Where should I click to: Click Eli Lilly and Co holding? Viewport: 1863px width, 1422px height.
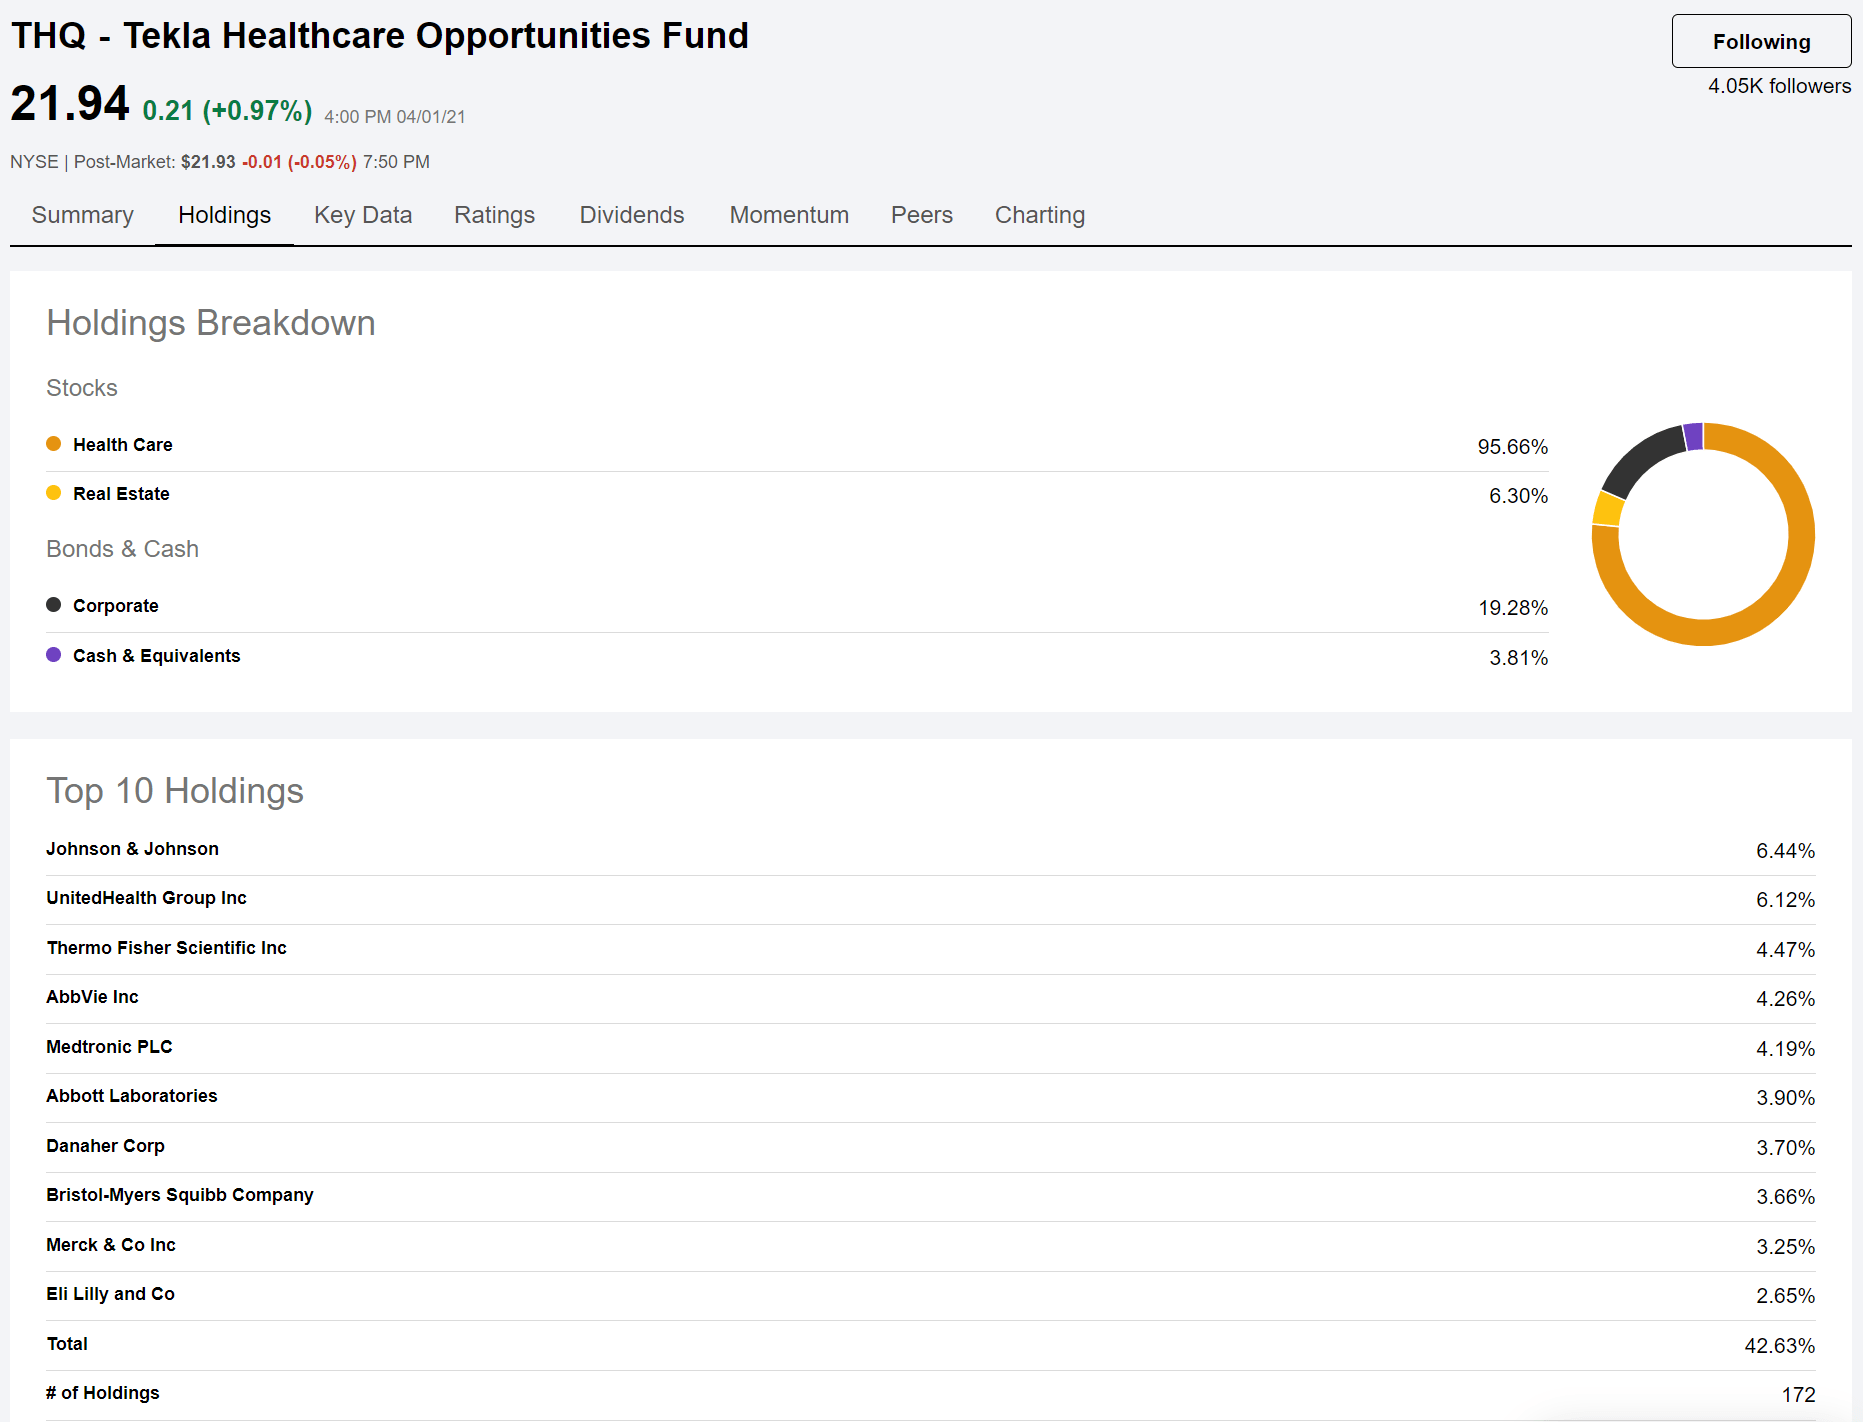point(110,1294)
